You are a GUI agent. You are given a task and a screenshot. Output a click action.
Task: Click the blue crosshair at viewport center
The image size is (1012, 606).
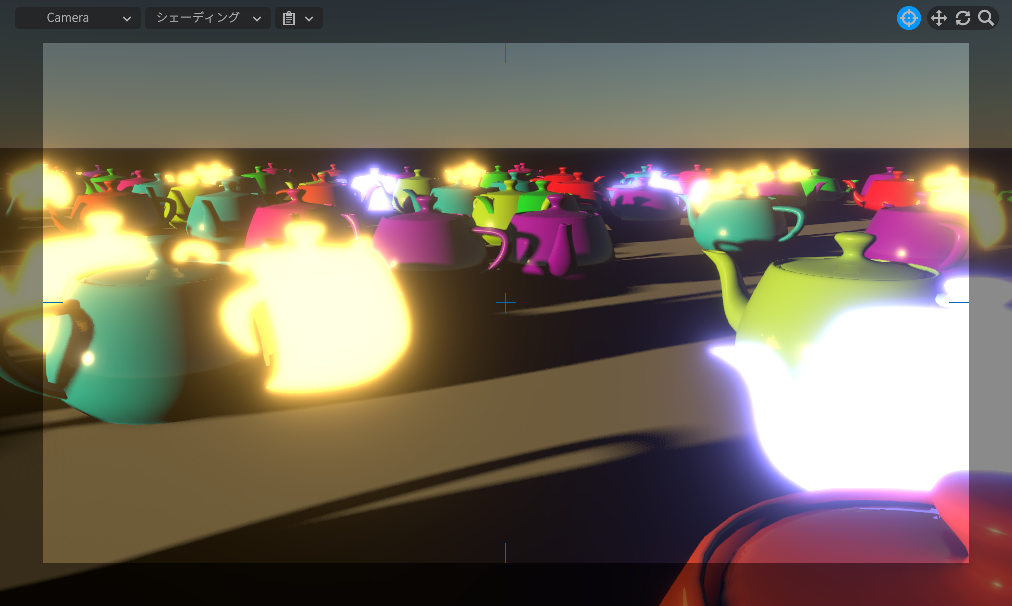click(x=506, y=302)
